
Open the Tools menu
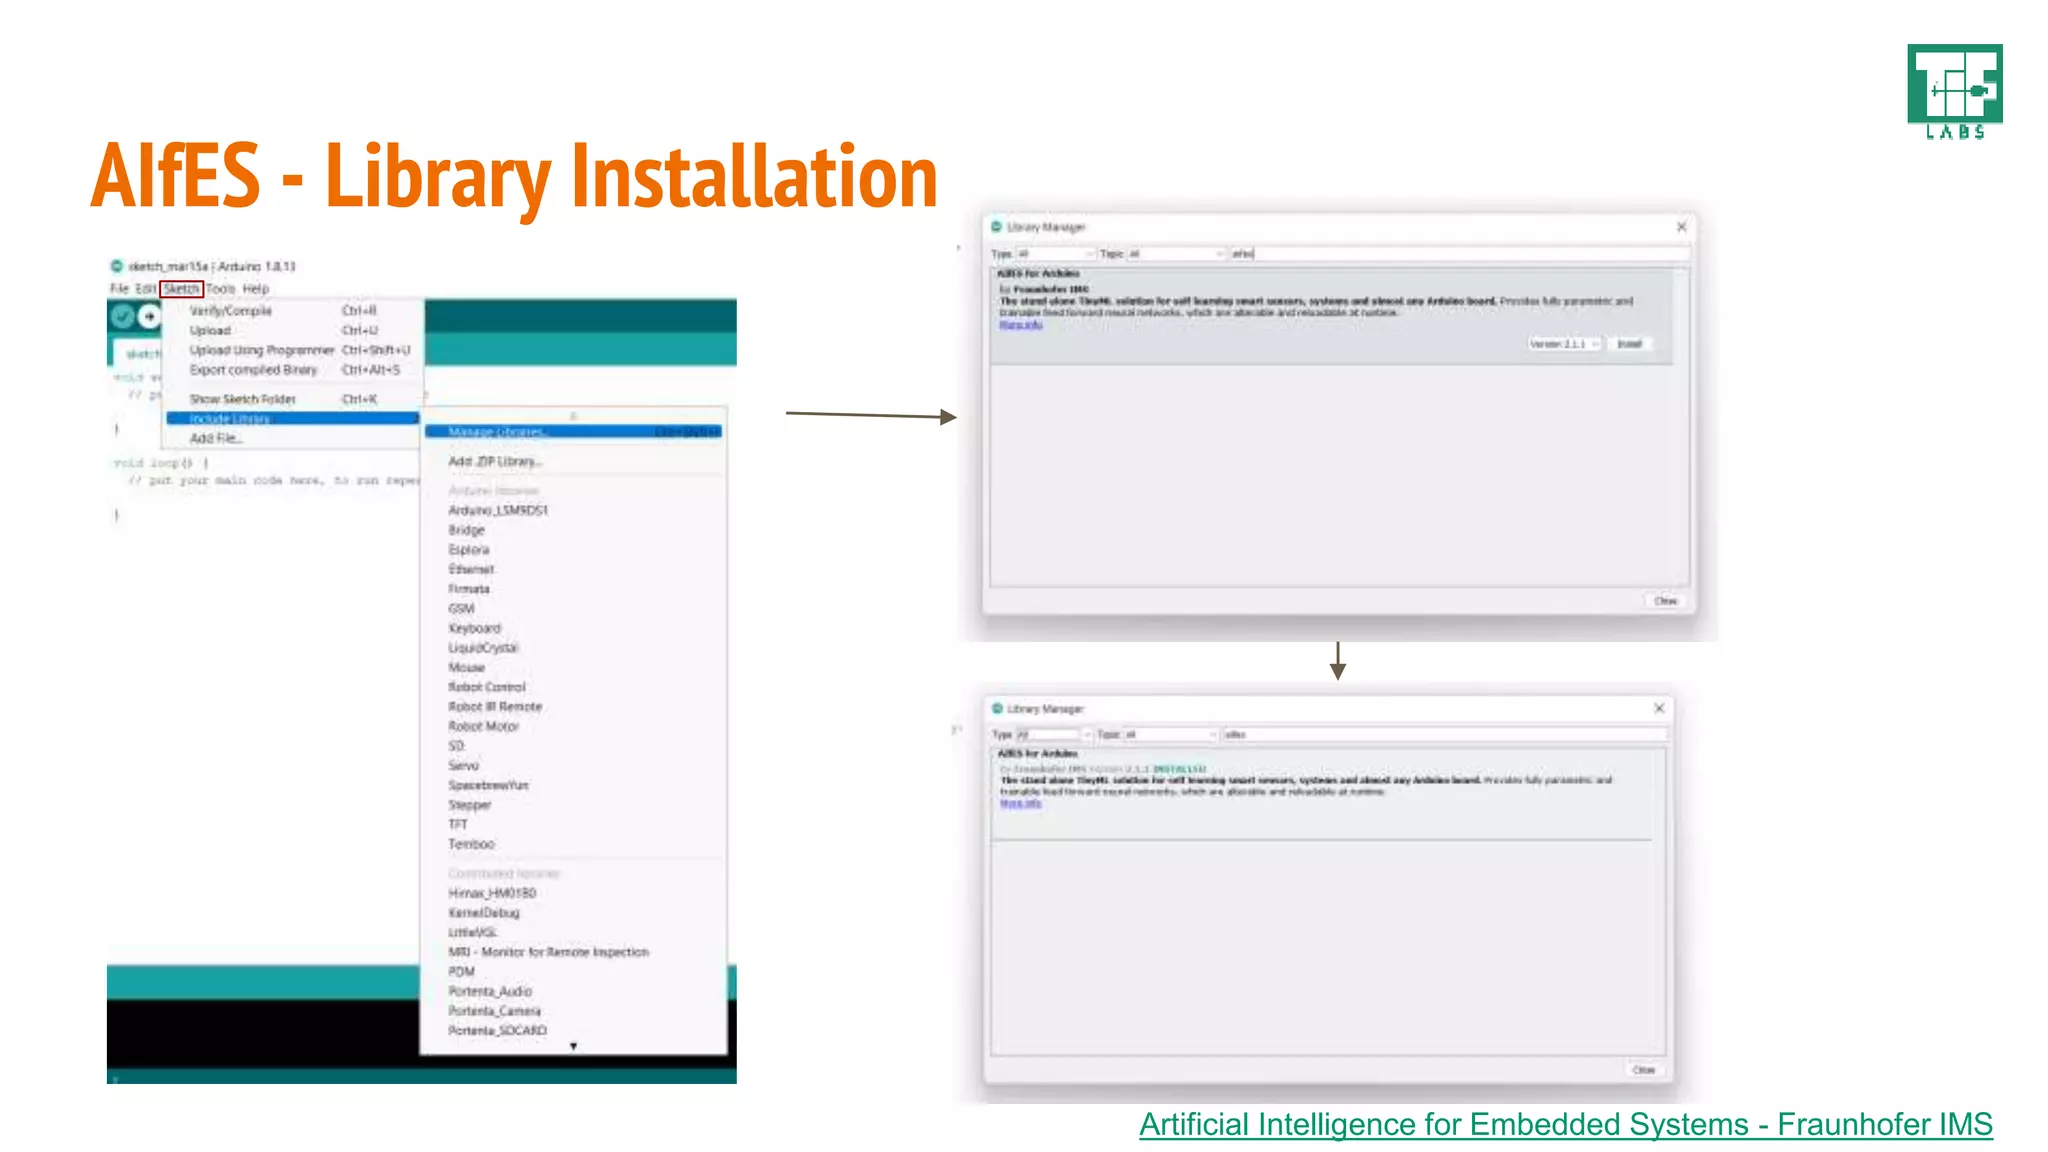pos(220,289)
